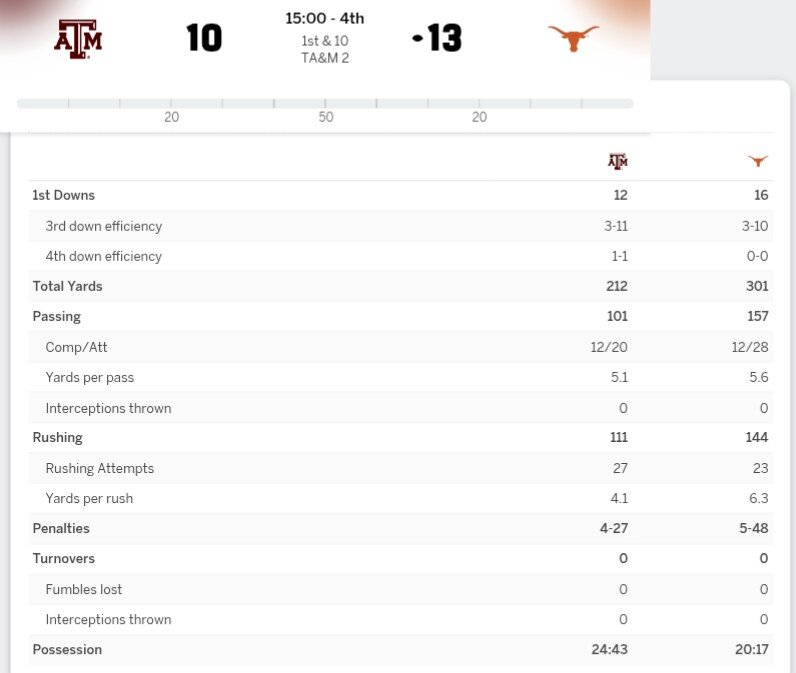Select the Possession row label
Viewport: 796px width, 673px height.
[67, 649]
